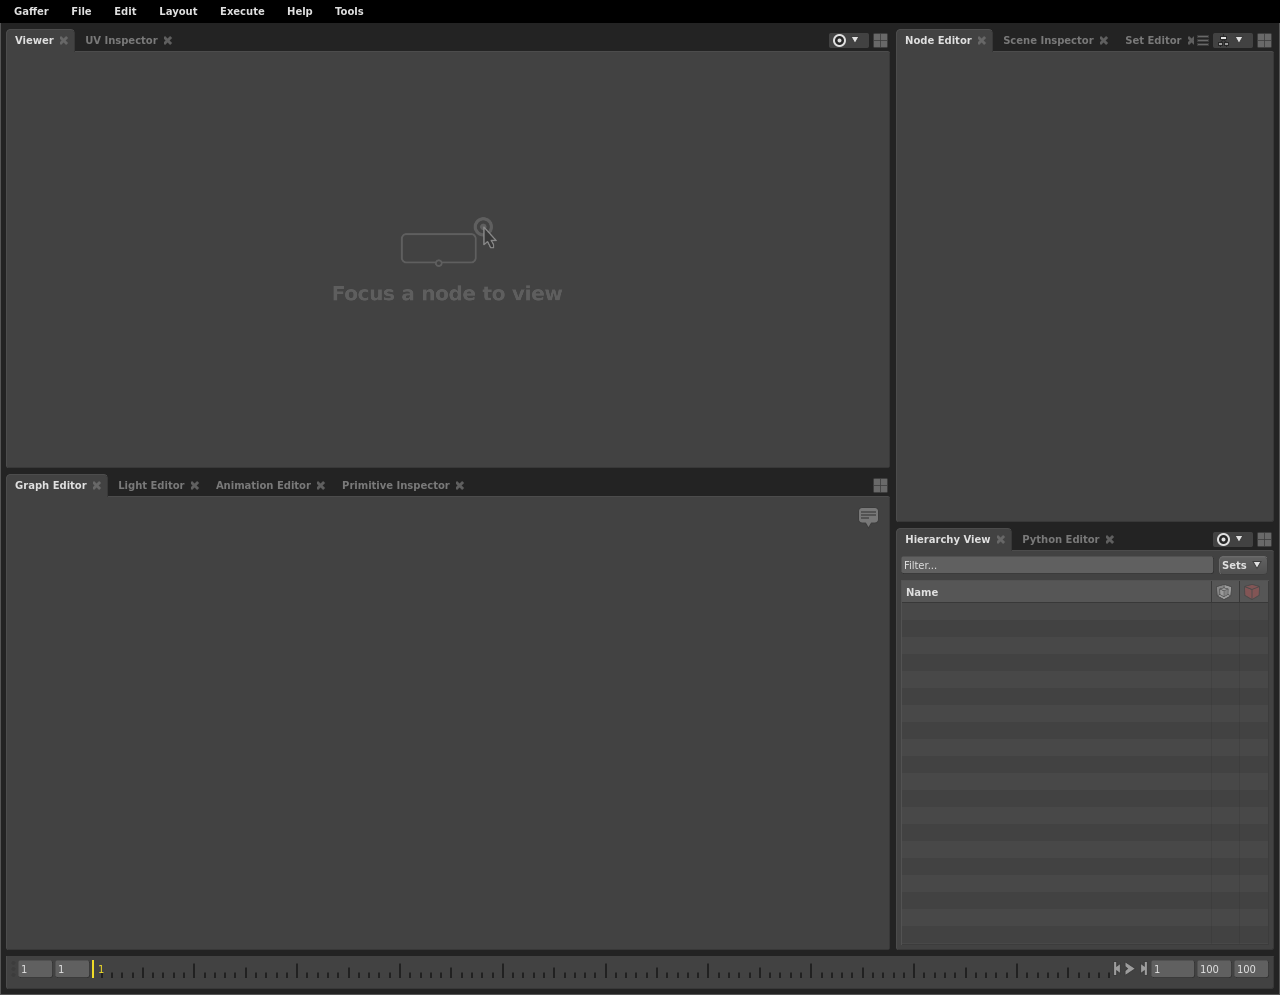Click the red render set cube icon
Viewport: 1280px width, 995px height.
pyautogui.click(x=1252, y=592)
